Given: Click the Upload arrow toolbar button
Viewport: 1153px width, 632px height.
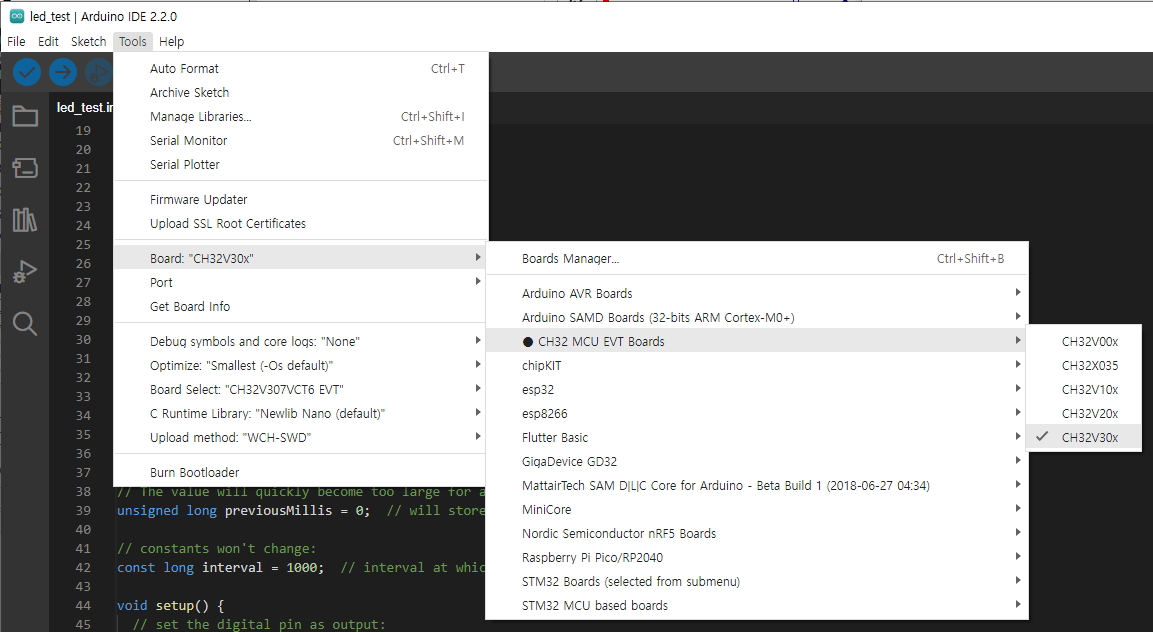Looking at the screenshot, I should point(63,72).
